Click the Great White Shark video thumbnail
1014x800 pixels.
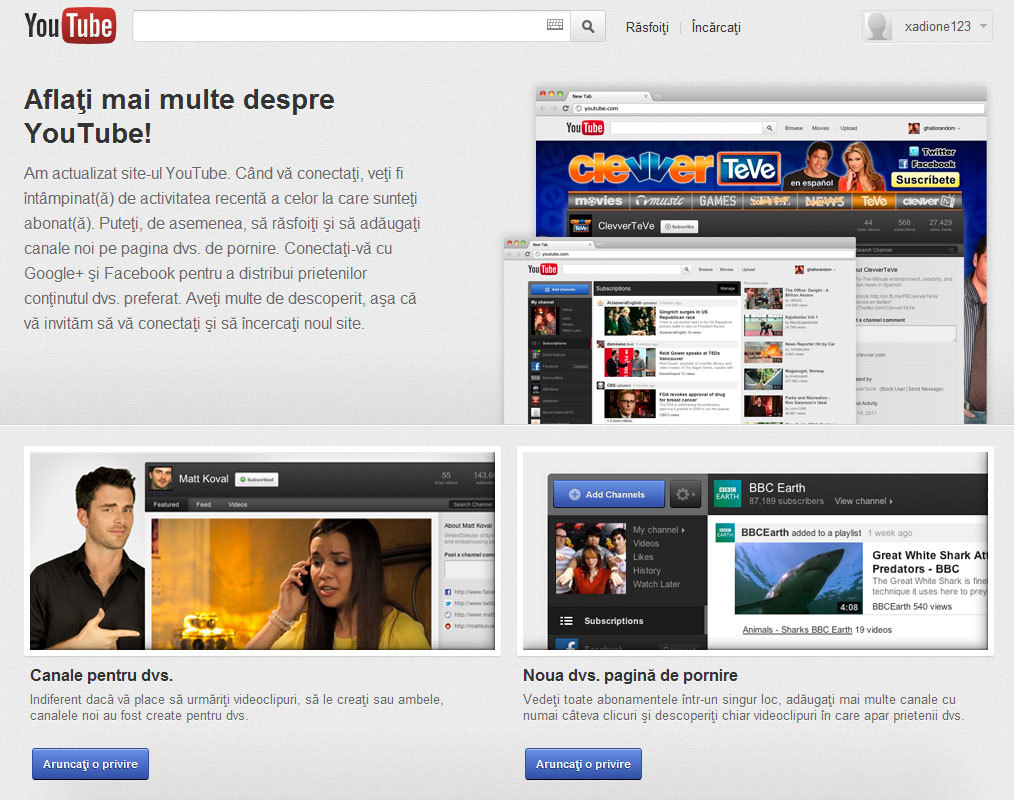click(x=799, y=578)
